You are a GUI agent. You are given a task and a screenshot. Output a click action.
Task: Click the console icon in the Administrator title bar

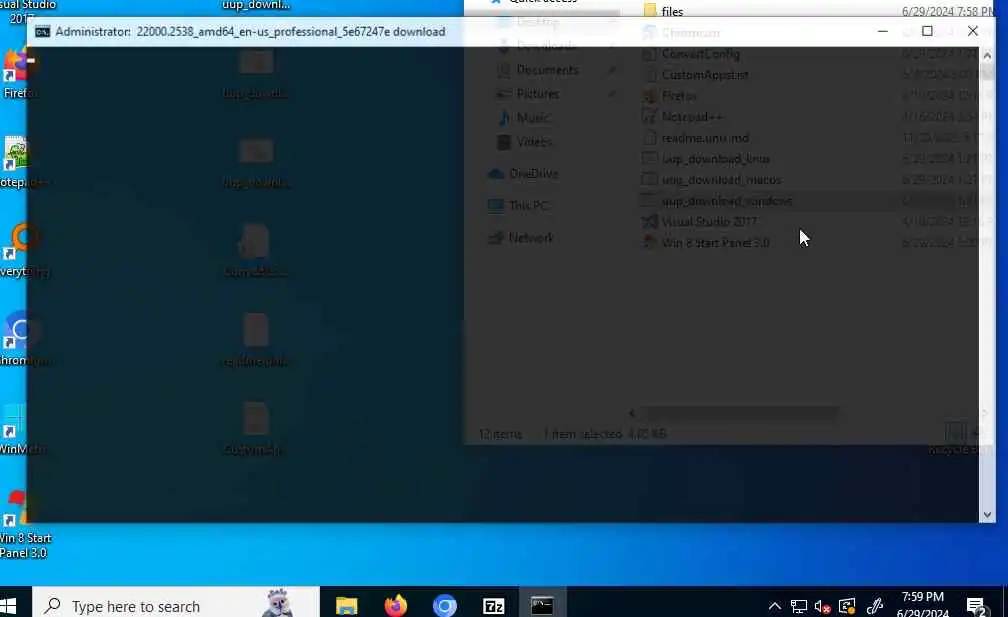point(42,31)
